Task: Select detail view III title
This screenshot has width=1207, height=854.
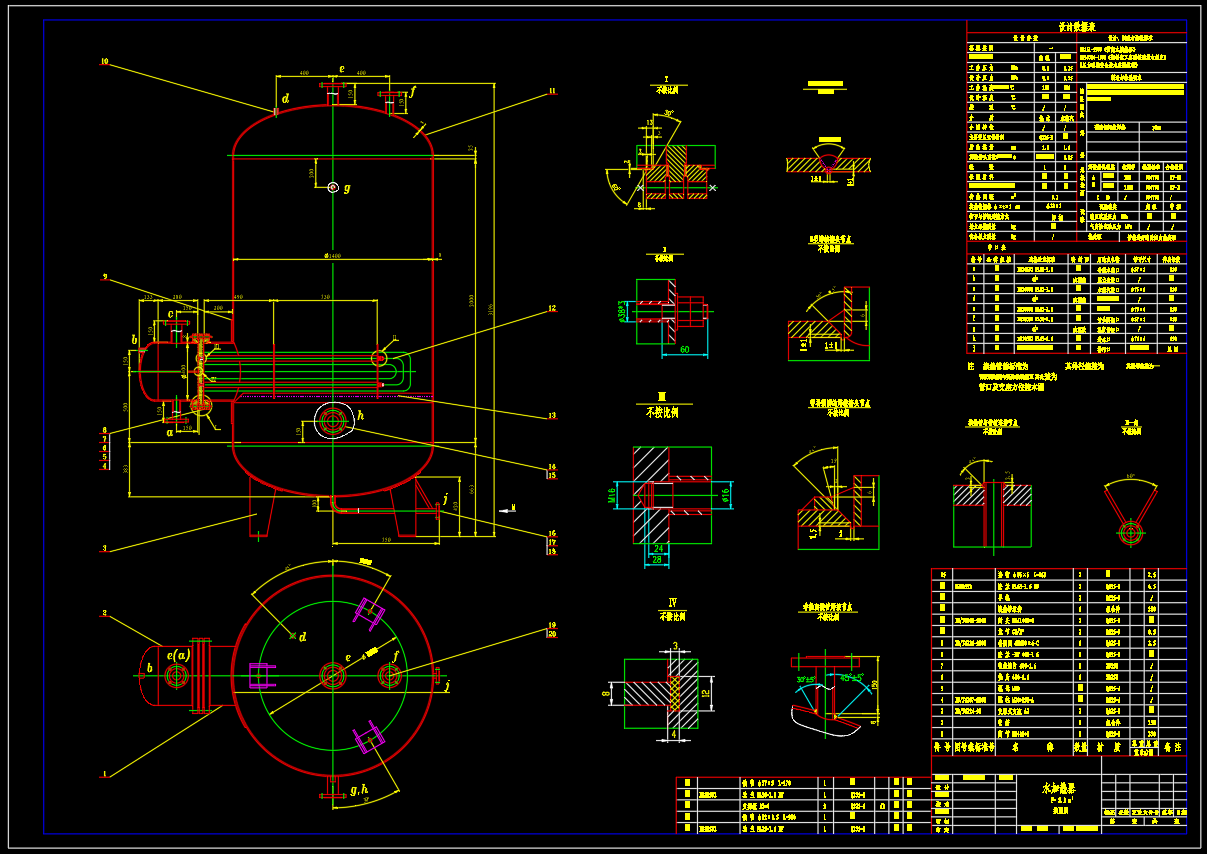Action: click(661, 398)
